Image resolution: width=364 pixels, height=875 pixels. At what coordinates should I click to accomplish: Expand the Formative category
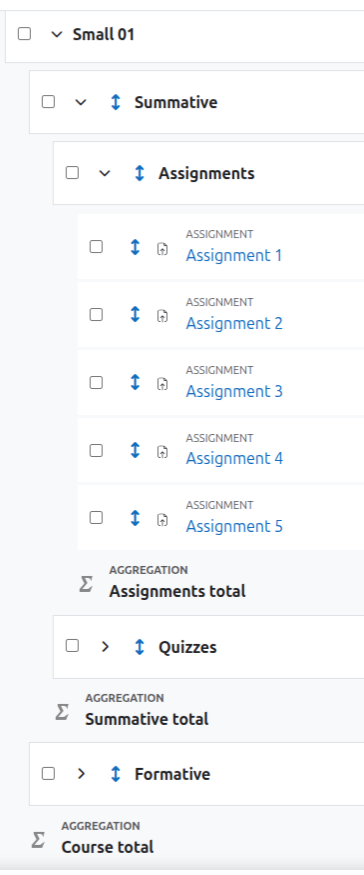click(x=81, y=774)
